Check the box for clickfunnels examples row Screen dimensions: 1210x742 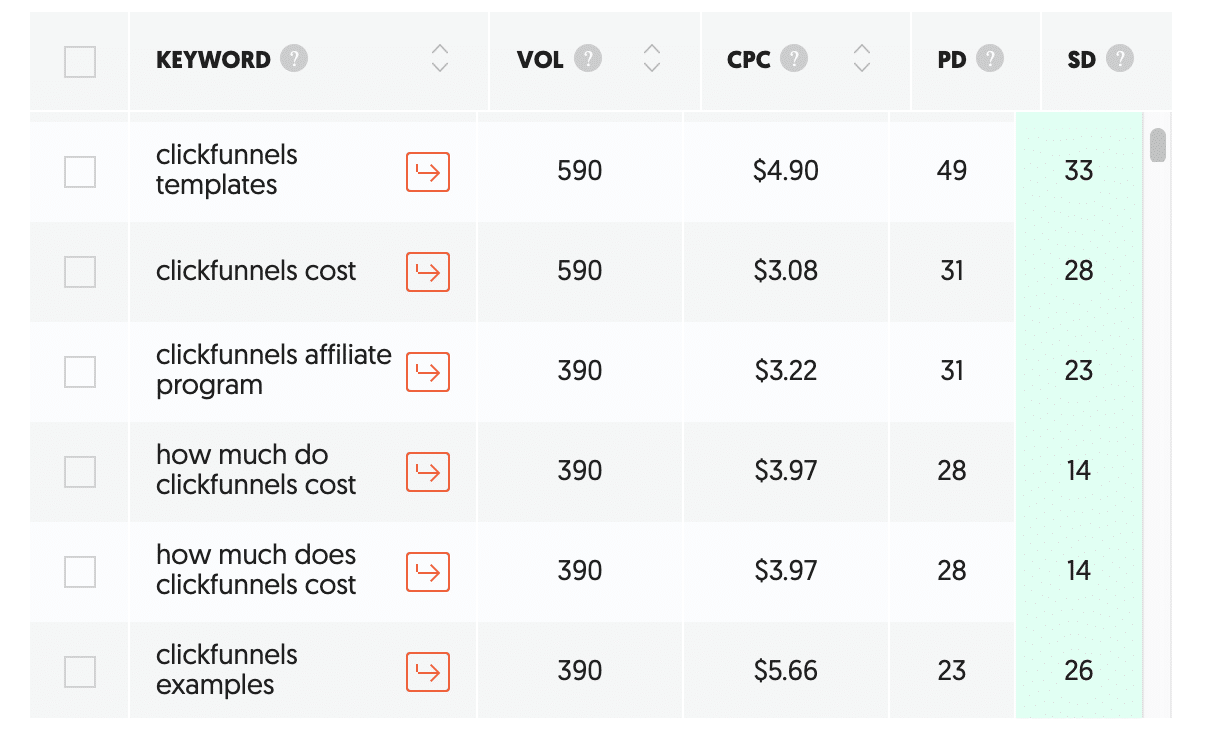coord(80,672)
